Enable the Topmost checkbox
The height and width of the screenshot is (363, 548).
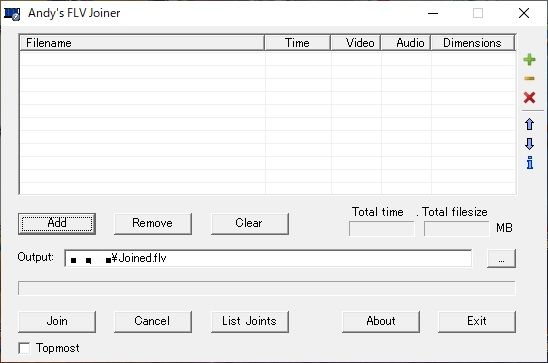24,348
